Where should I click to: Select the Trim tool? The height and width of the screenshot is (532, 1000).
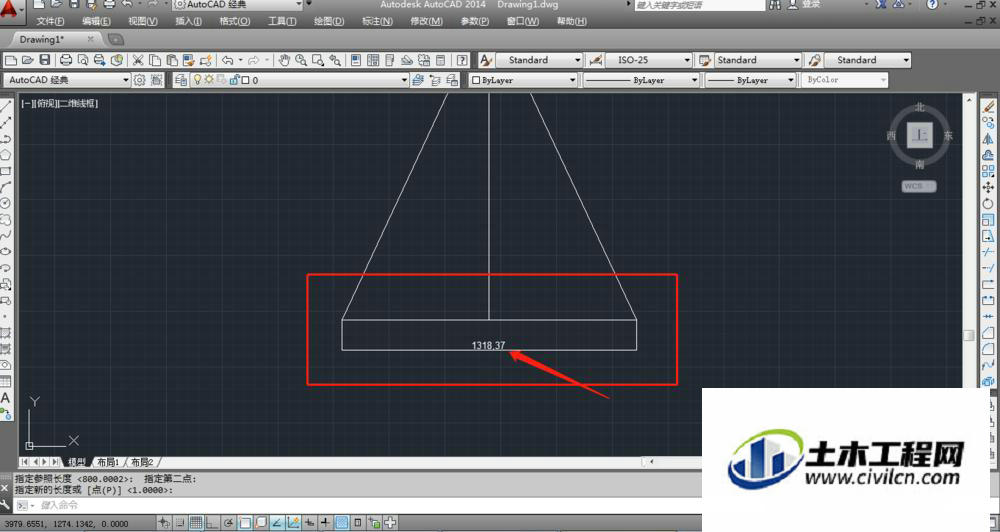(988, 252)
